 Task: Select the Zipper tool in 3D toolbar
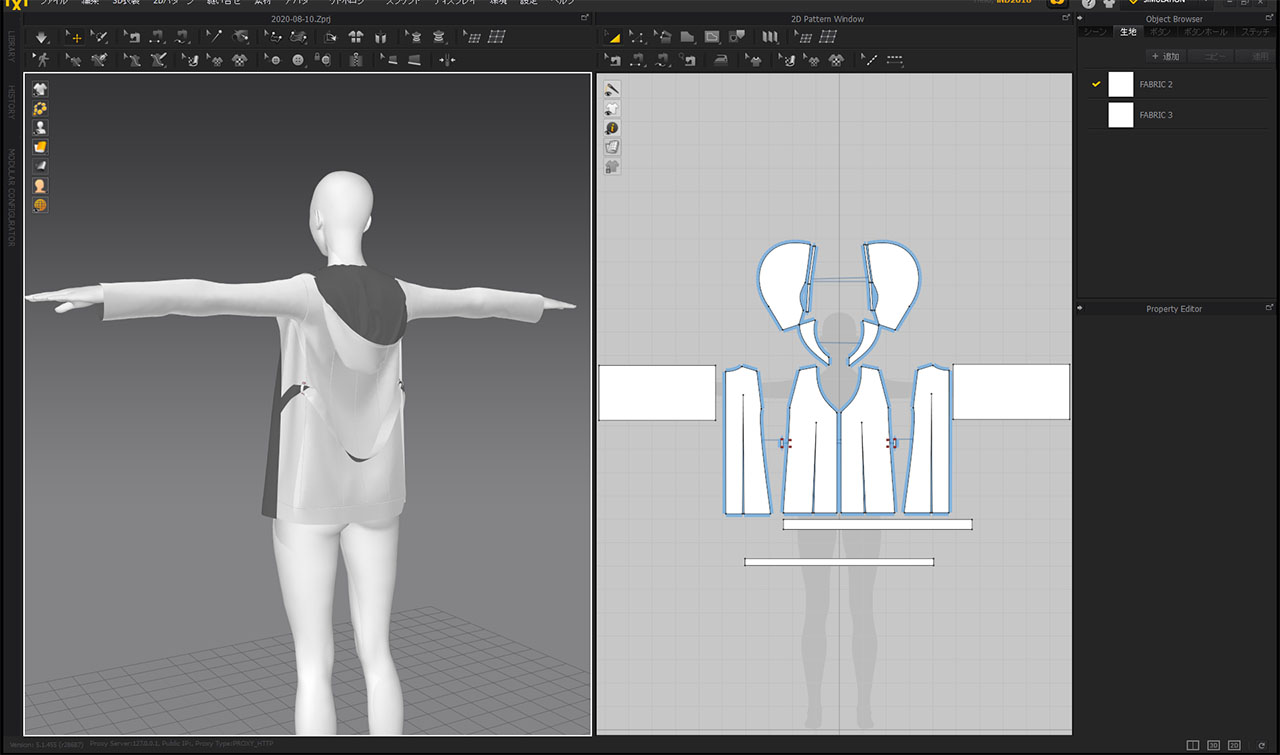tap(356, 60)
